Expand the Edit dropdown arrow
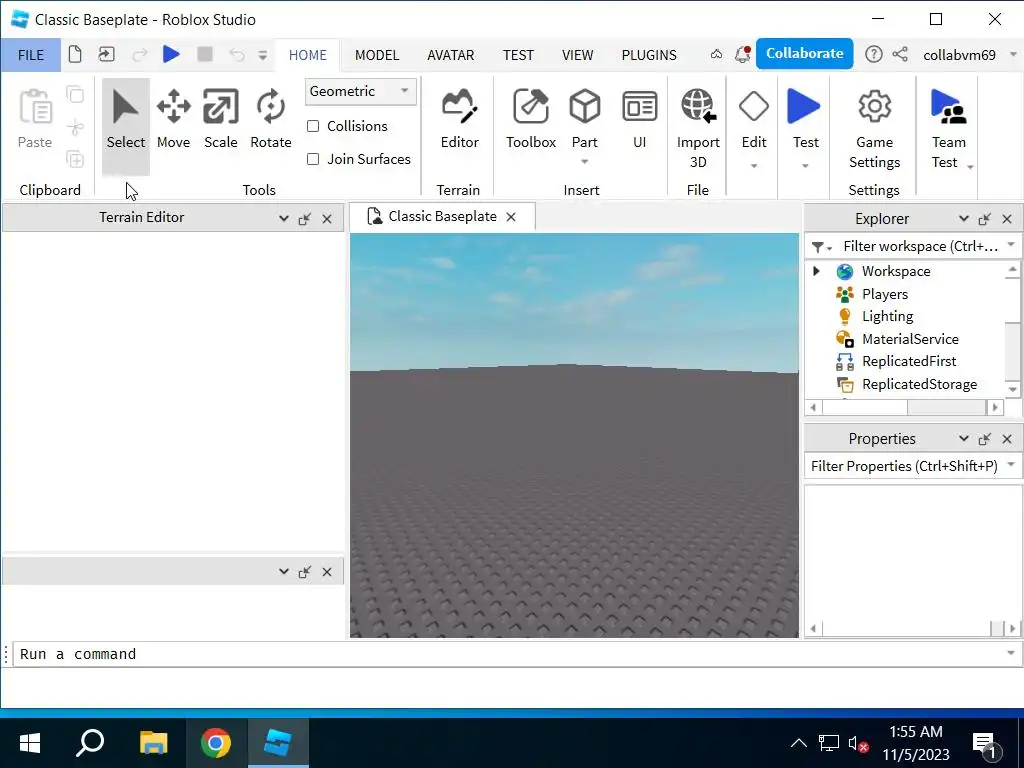Viewport: 1024px width, 768px height. pyautogui.click(x=754, y=165)
